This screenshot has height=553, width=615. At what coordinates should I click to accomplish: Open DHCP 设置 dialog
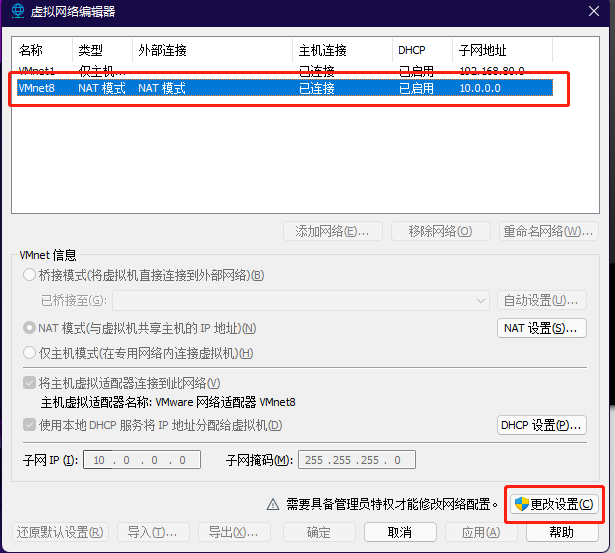[x=542, y=425]
